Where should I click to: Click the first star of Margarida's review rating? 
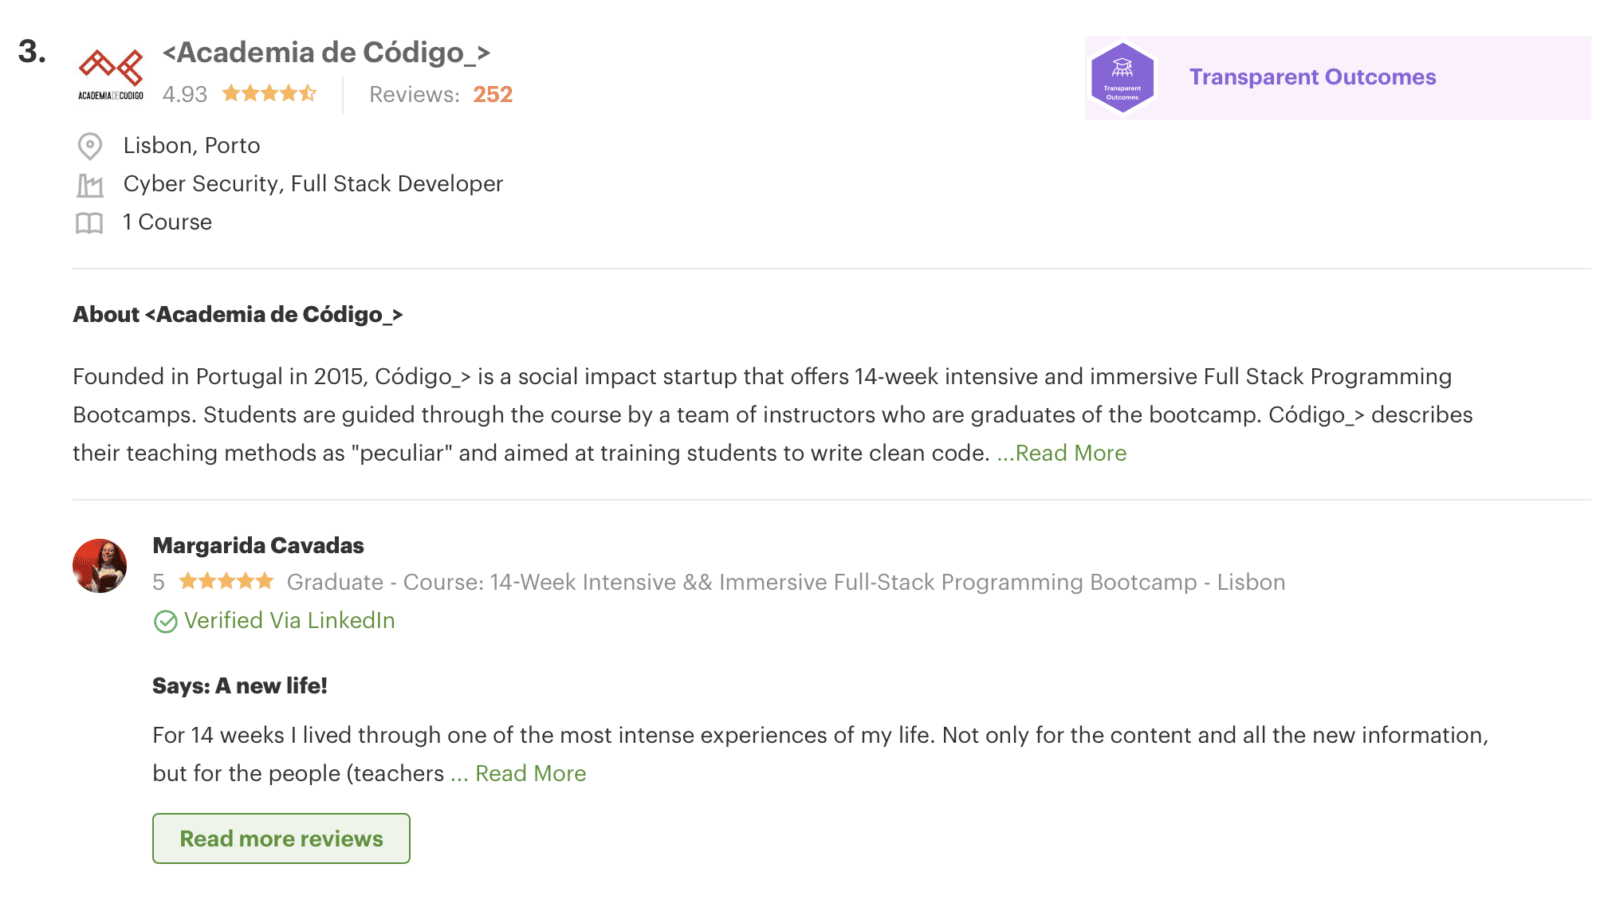pos(186,580)
